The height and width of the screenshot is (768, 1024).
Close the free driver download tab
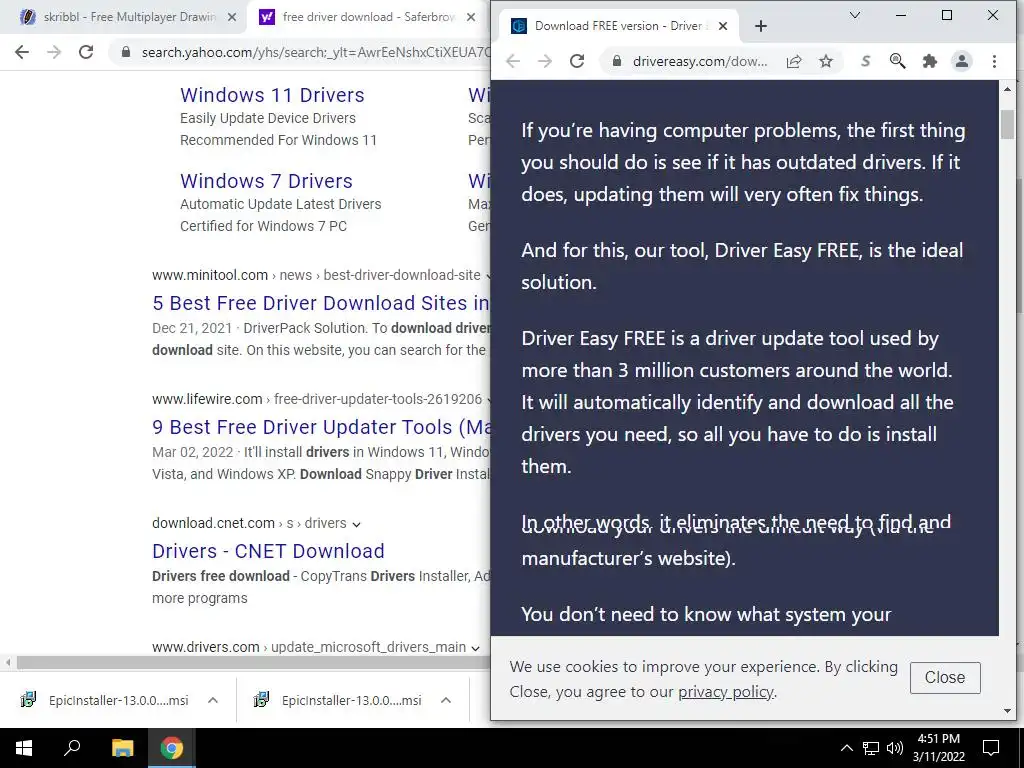471,17
